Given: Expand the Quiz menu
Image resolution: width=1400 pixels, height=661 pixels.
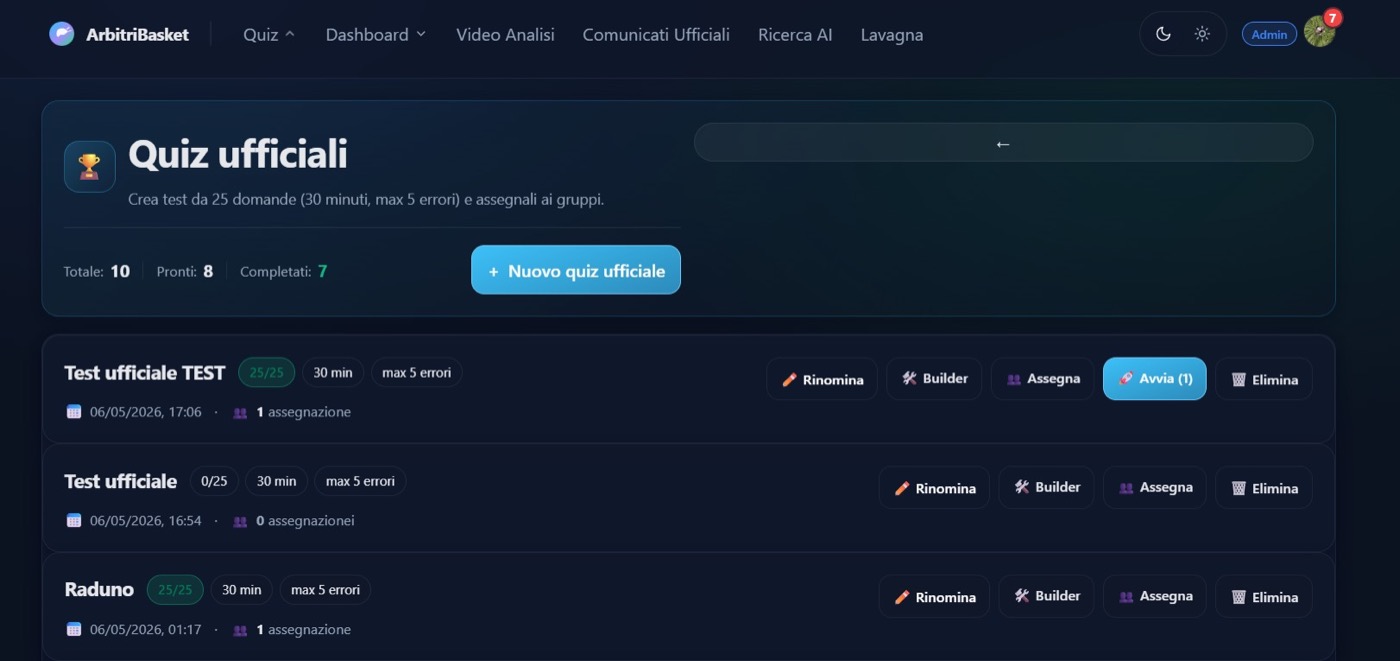Looking at the screenshot, I should [x=269, y=34].
